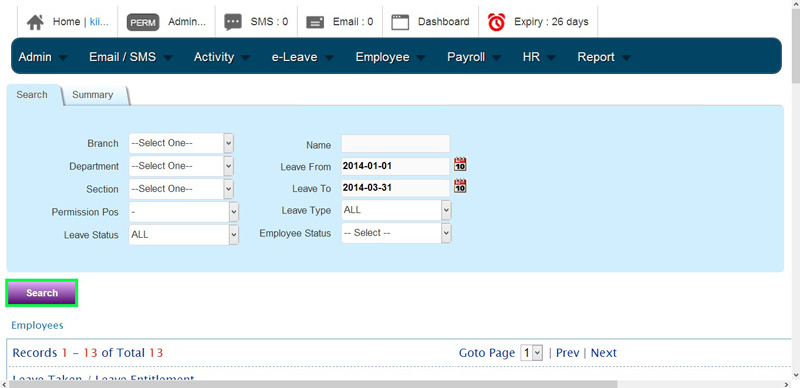Click the Next page link

coord(604,353)
